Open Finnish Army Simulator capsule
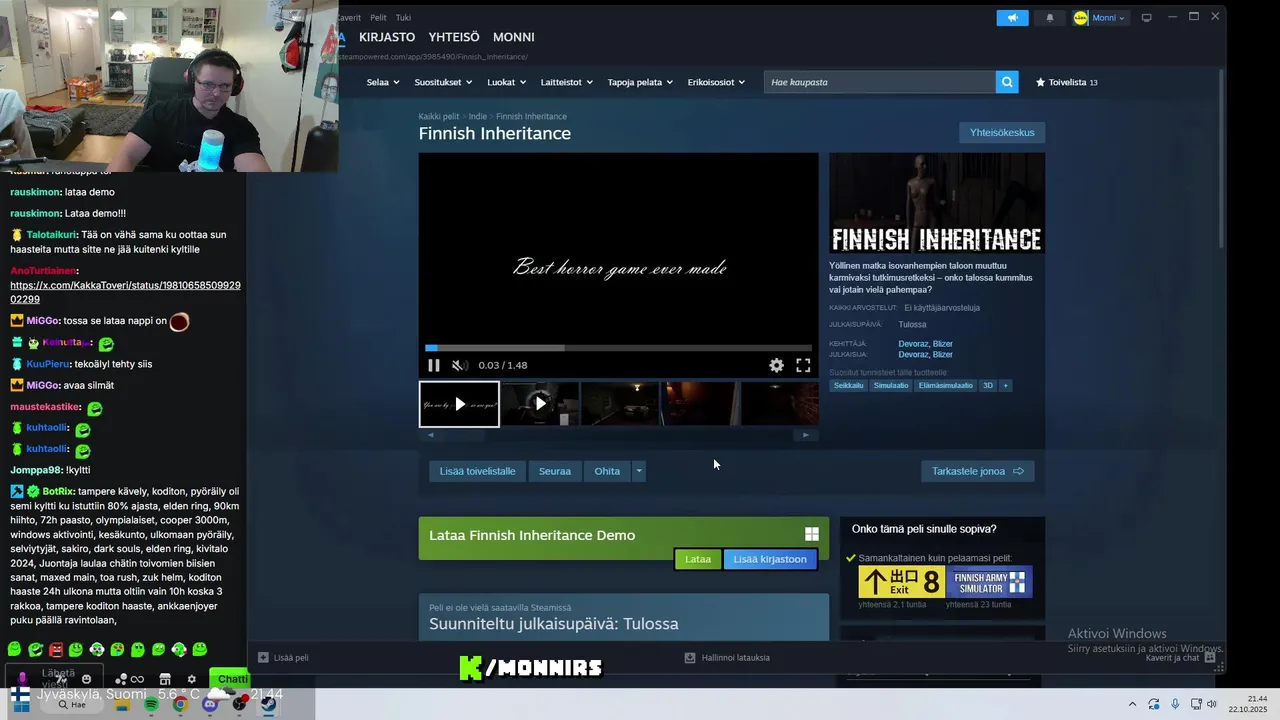The width and height of the screenshot is (1280, 720). [x=989, y=582]
